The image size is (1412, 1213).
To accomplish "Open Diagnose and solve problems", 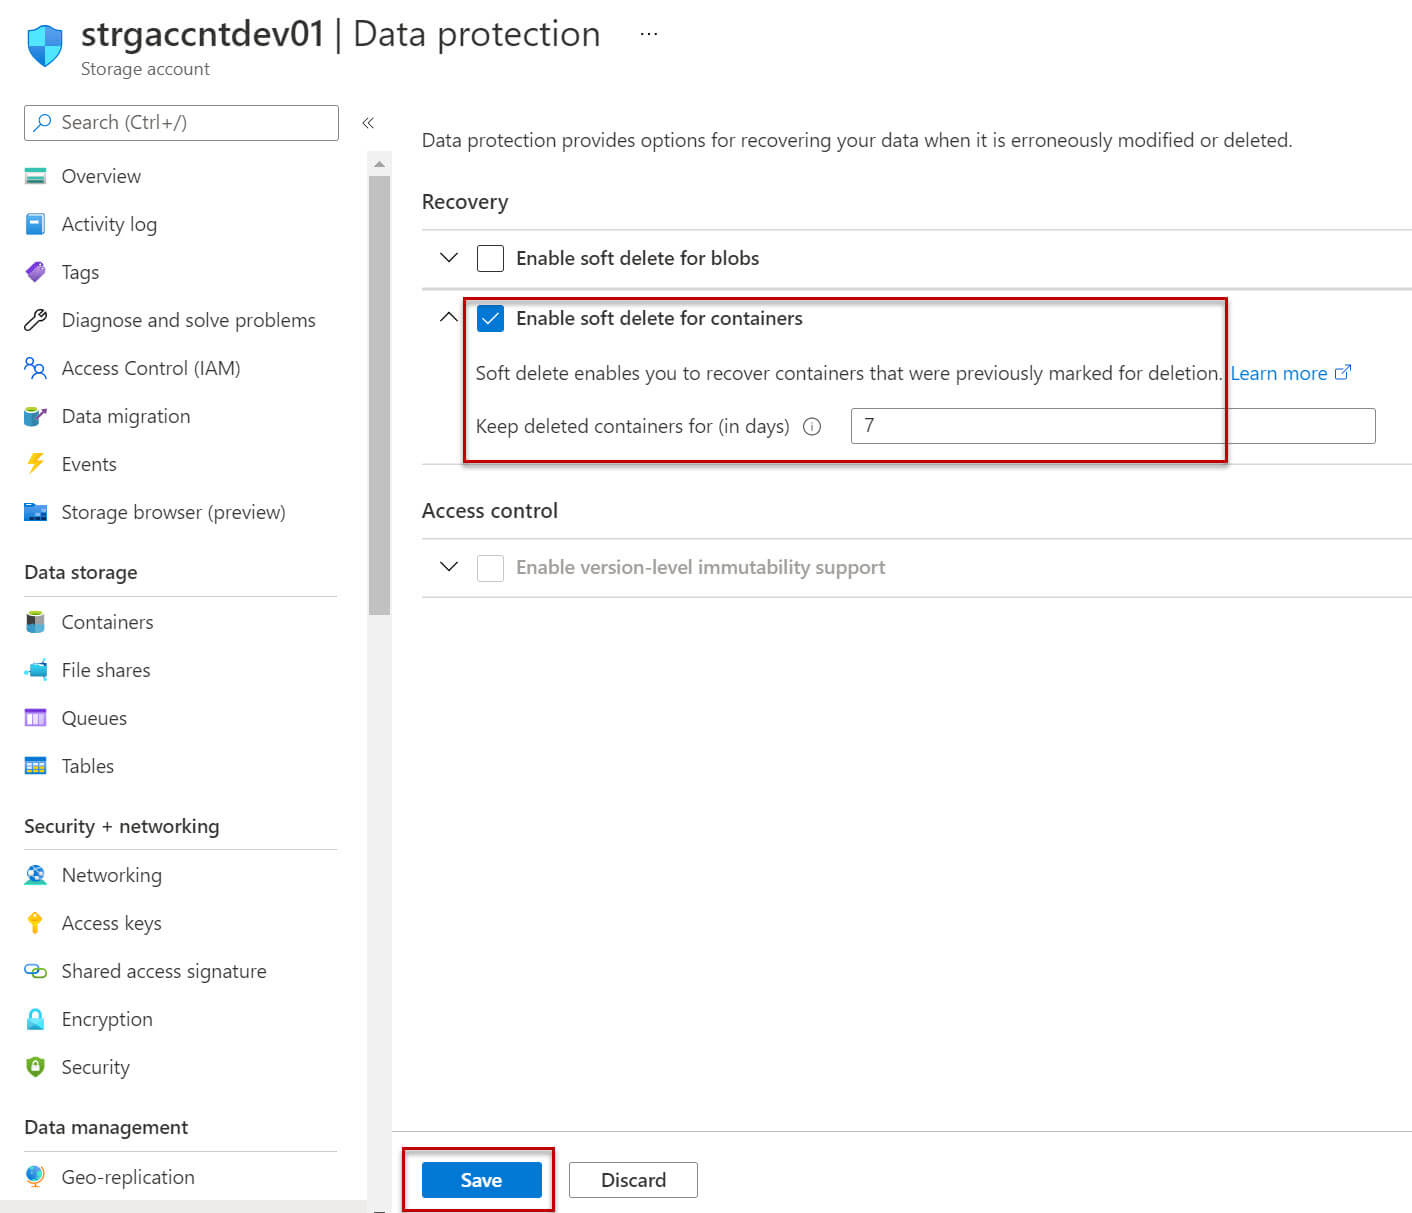I will pyautogui.click(x=188, y=319).
